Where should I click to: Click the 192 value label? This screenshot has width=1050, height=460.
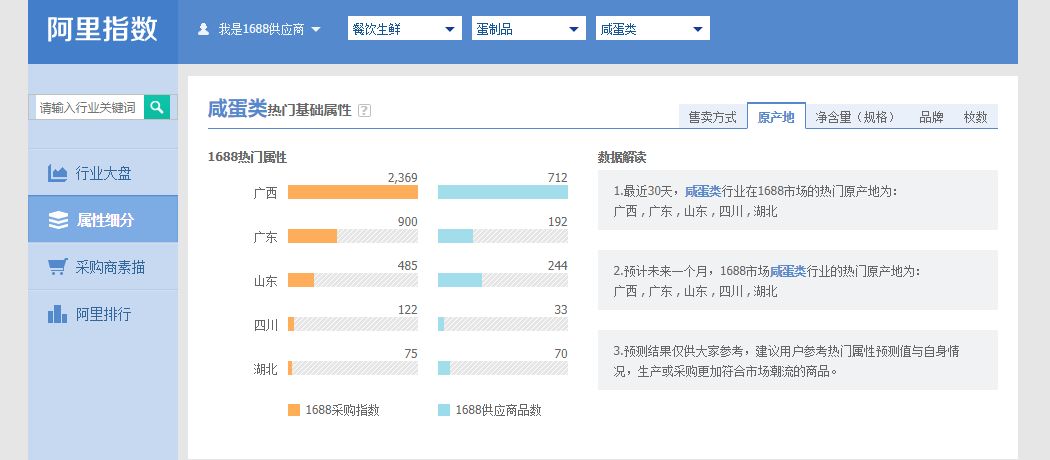[557, 222]
